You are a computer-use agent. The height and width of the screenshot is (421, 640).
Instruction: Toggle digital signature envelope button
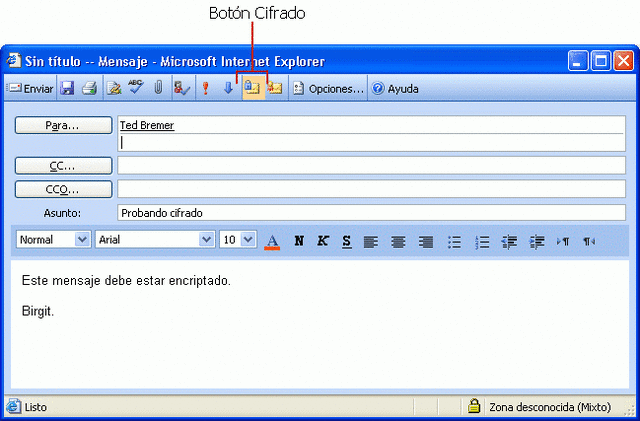tap(275, 88)
